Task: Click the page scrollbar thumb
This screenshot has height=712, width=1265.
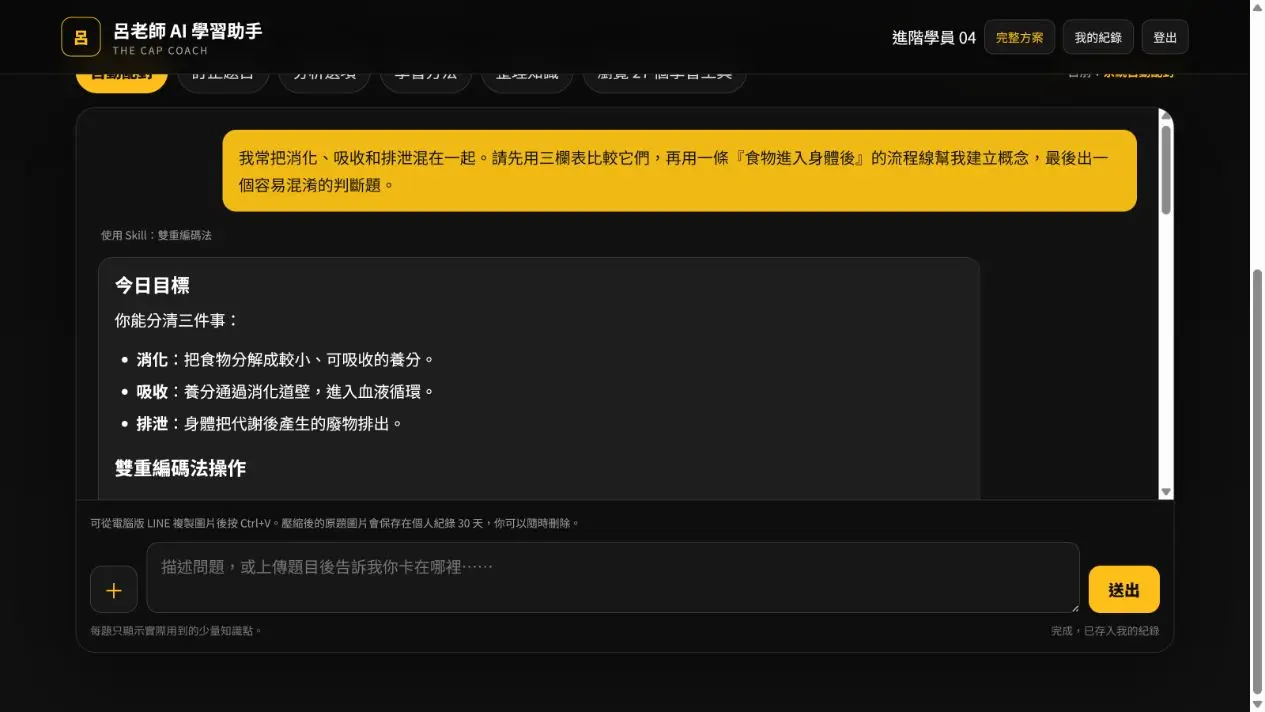Action: pos(1257,482)
